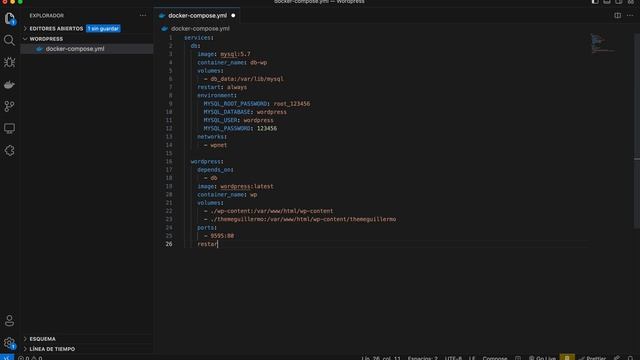Click 'wpnet' network entry
Image resolution: width=640 pixels, height=360 pixels.
tap(218, 145)
